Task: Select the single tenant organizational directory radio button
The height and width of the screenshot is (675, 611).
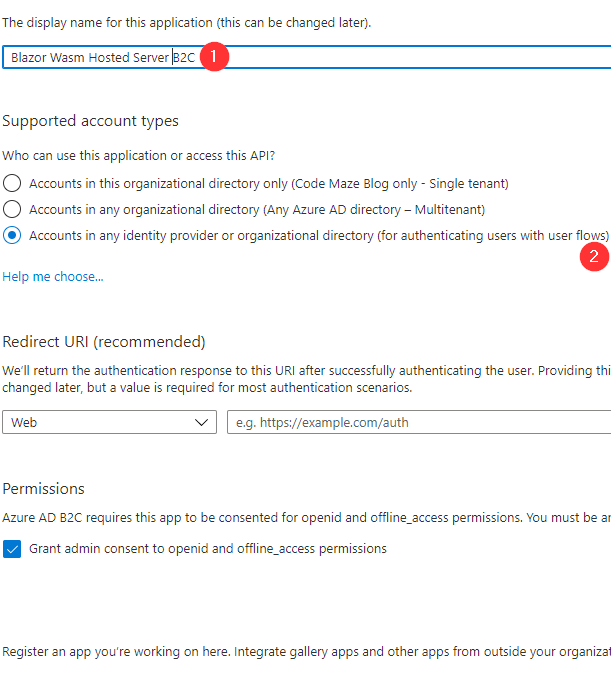Action: [12, 184]
